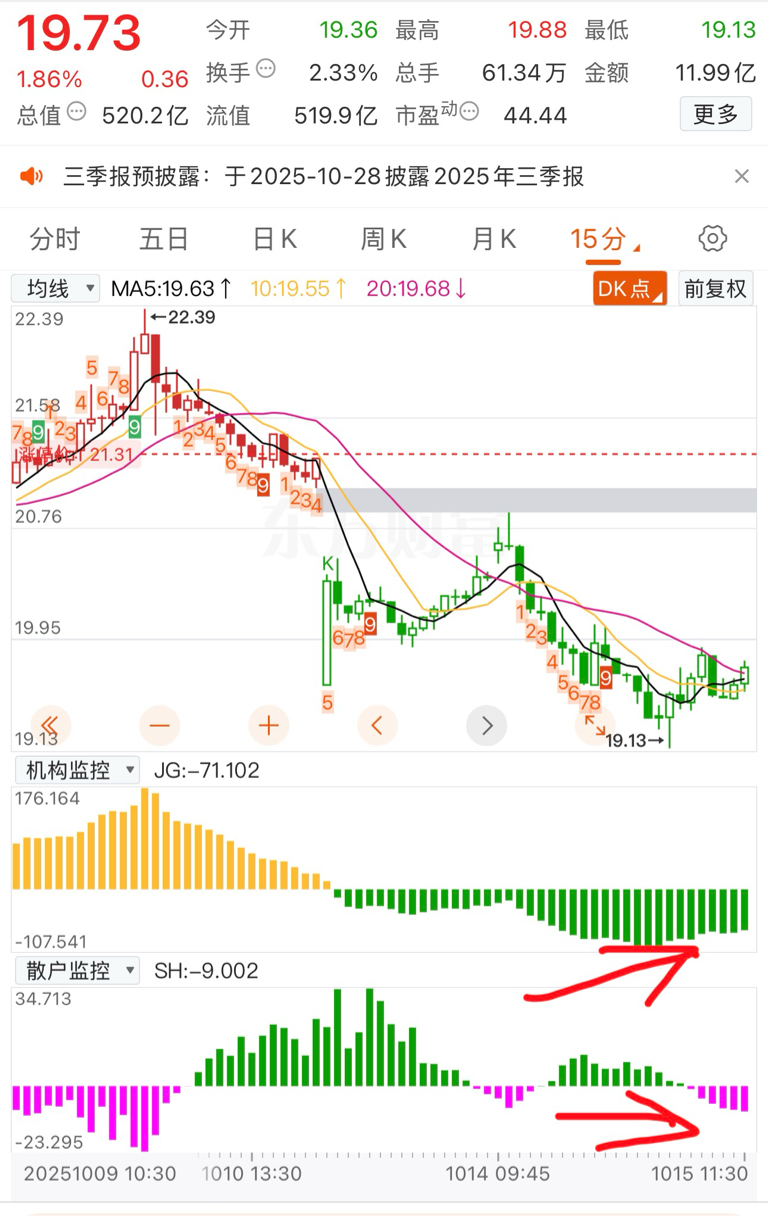The width and height of the screenshot is (768, 1216).
Task: Select the 分时 tab
Action: pos(54,239)
